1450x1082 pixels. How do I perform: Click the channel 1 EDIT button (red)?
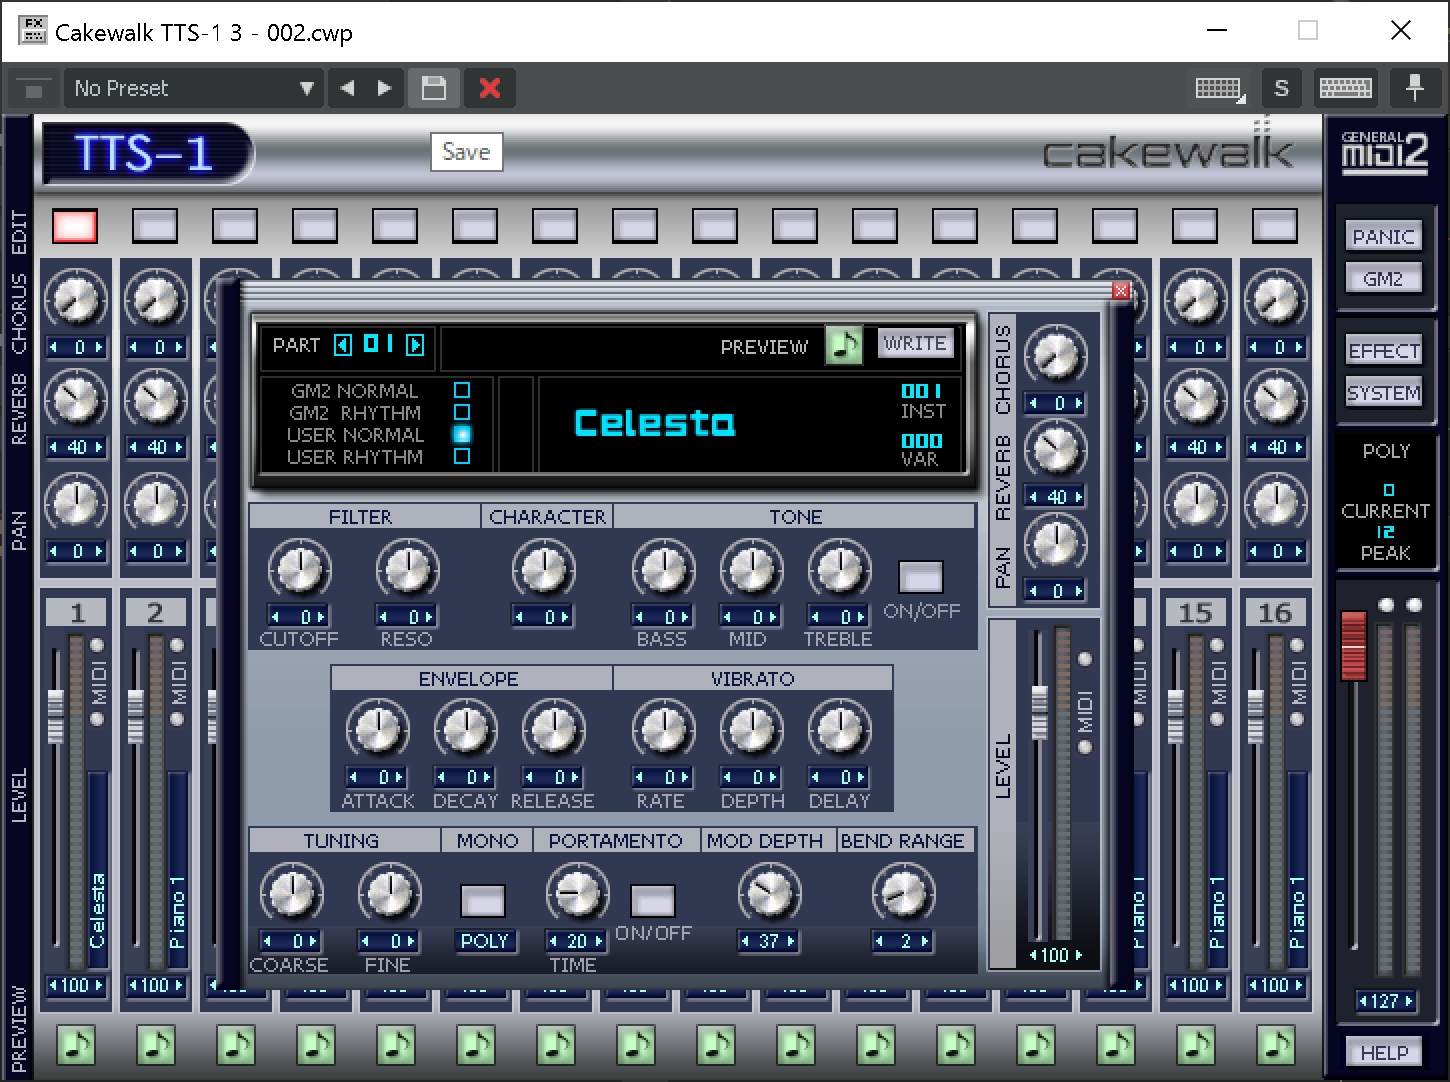[75, 226]
